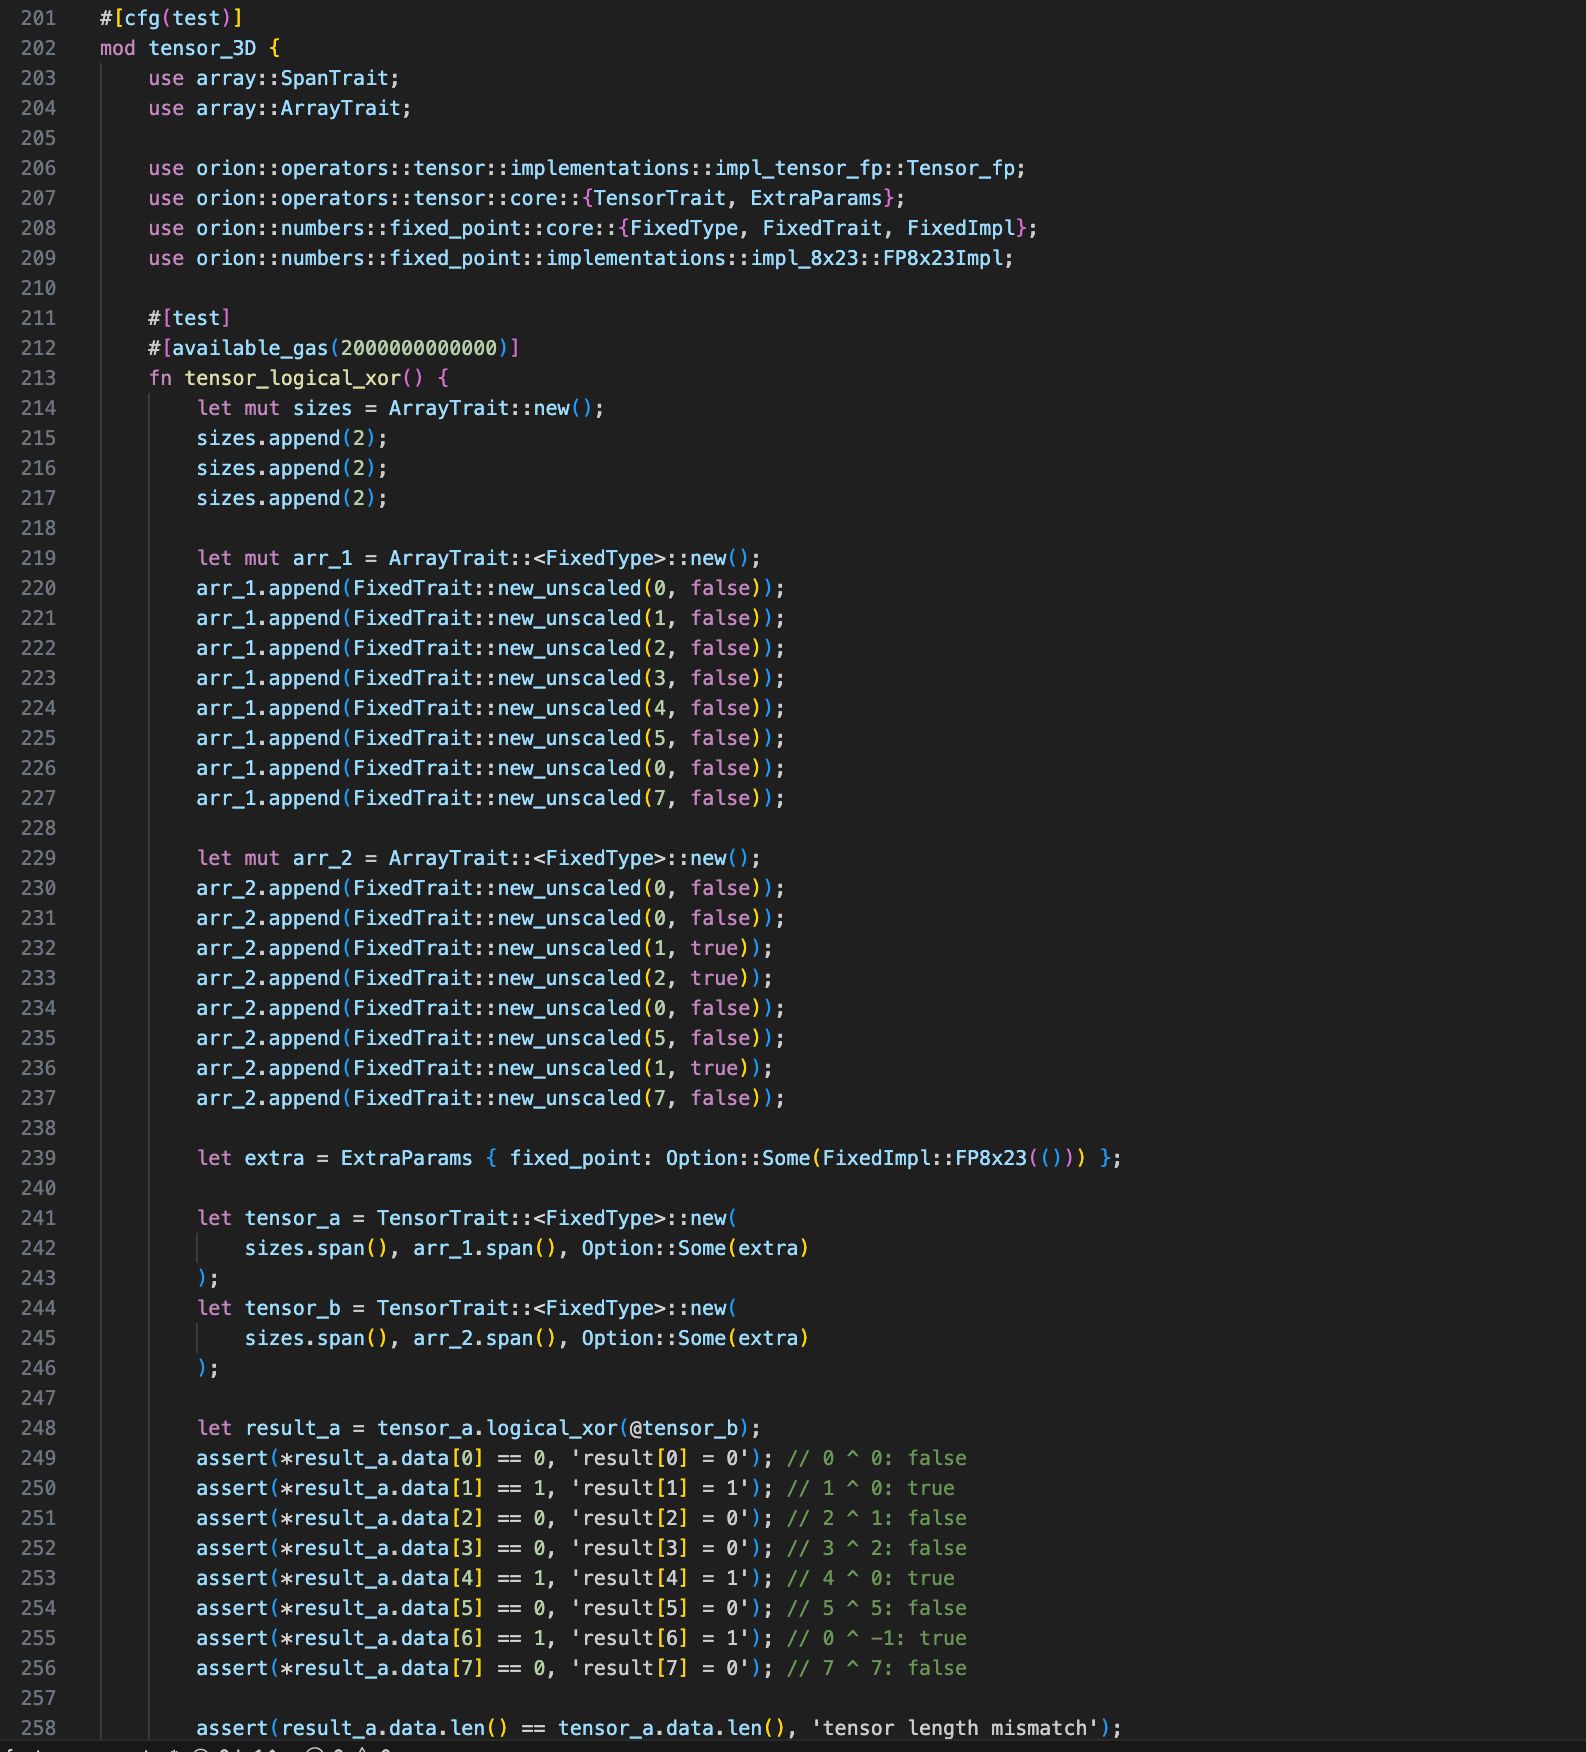The image size is (1586, 1752).
Task: Click line number 239 in the gutter
Action: [38, 1158]
